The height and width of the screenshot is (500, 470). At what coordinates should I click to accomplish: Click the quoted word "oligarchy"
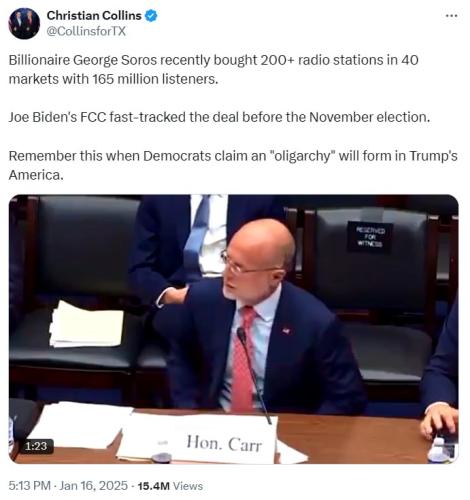(x=304, y=156)
